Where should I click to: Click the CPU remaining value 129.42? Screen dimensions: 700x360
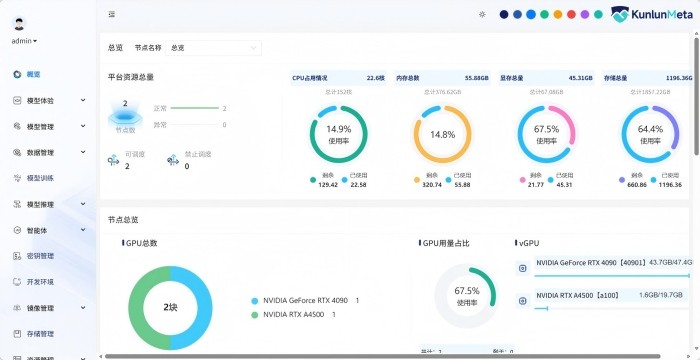[x=328, y=184]
